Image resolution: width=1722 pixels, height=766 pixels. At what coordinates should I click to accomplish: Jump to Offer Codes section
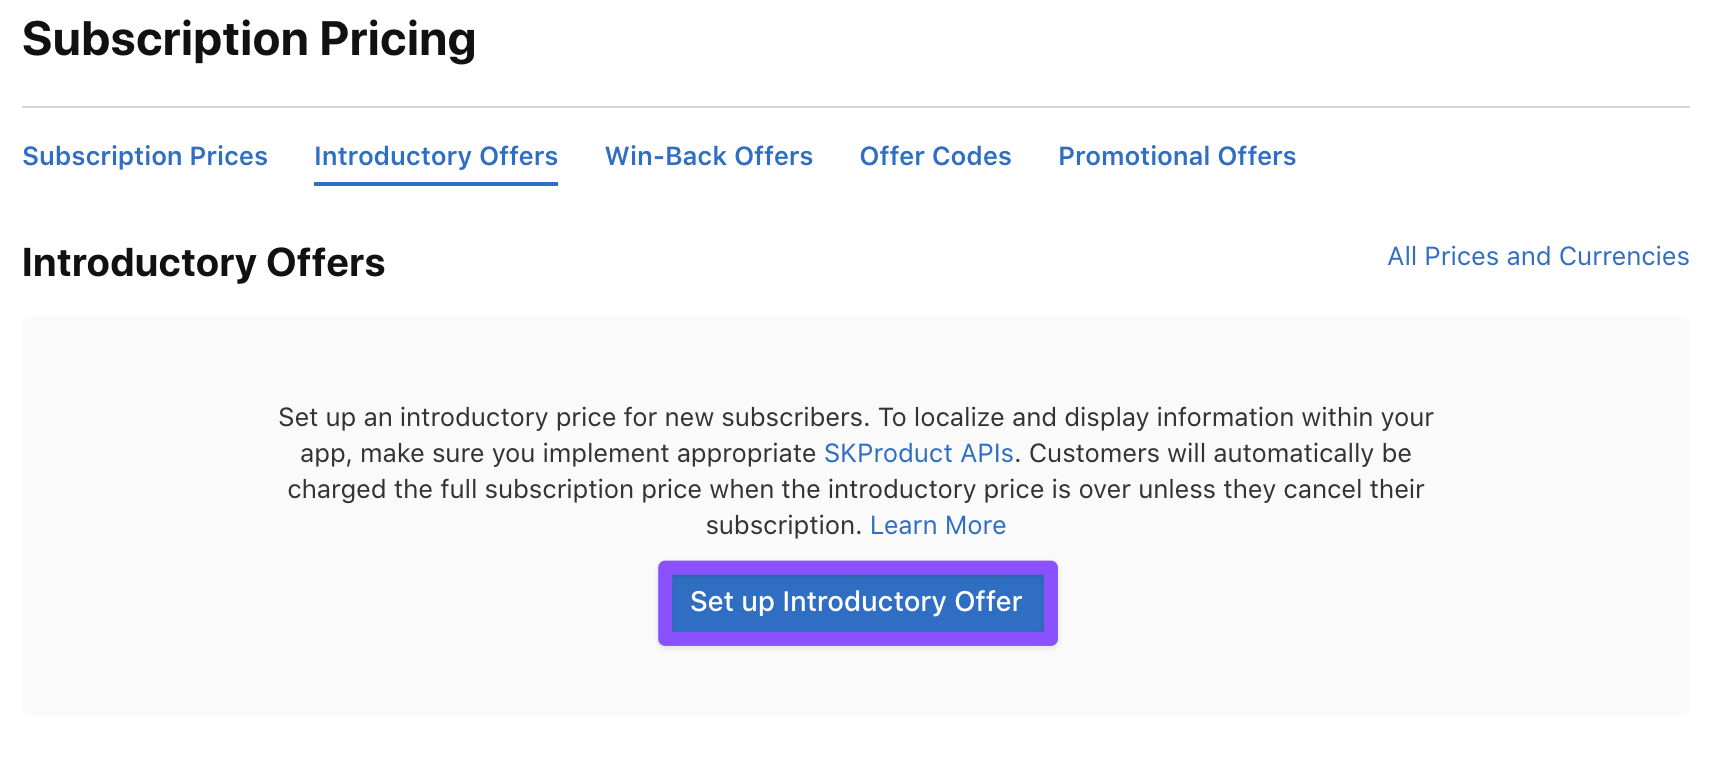click(934, 156)
